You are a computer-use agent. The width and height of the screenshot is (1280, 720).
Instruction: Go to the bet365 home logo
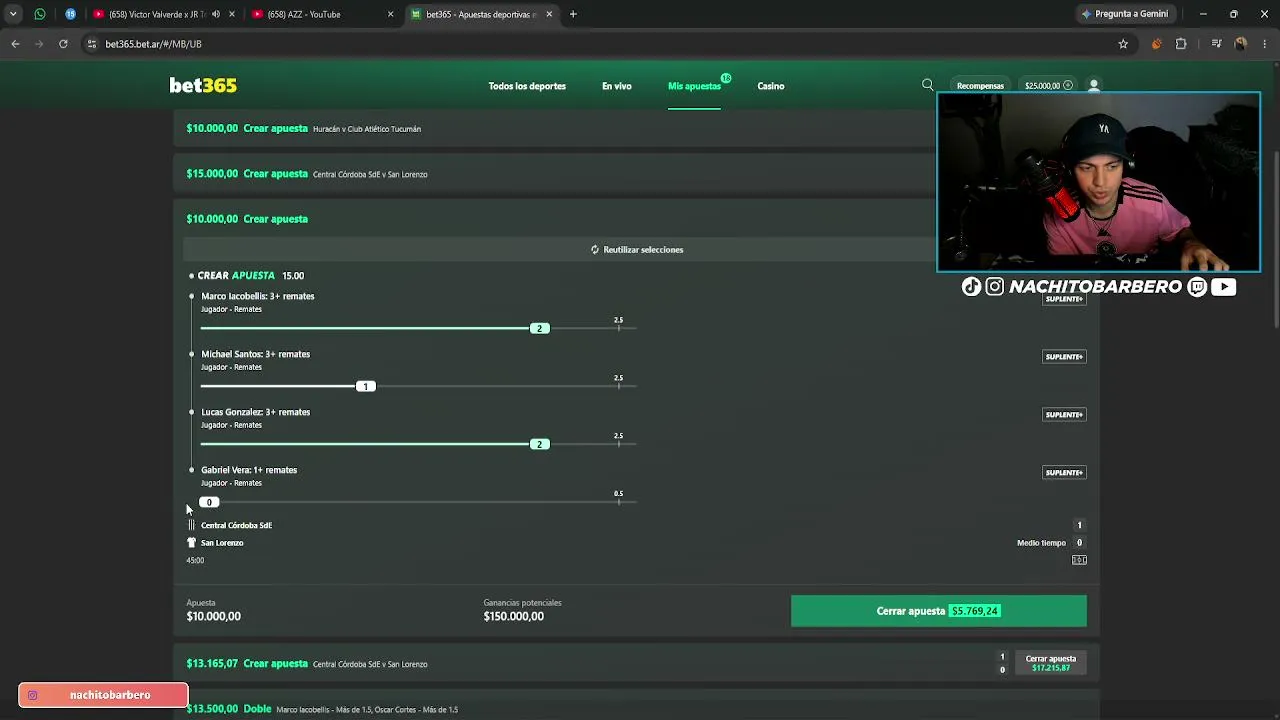(x=203, y=86)
